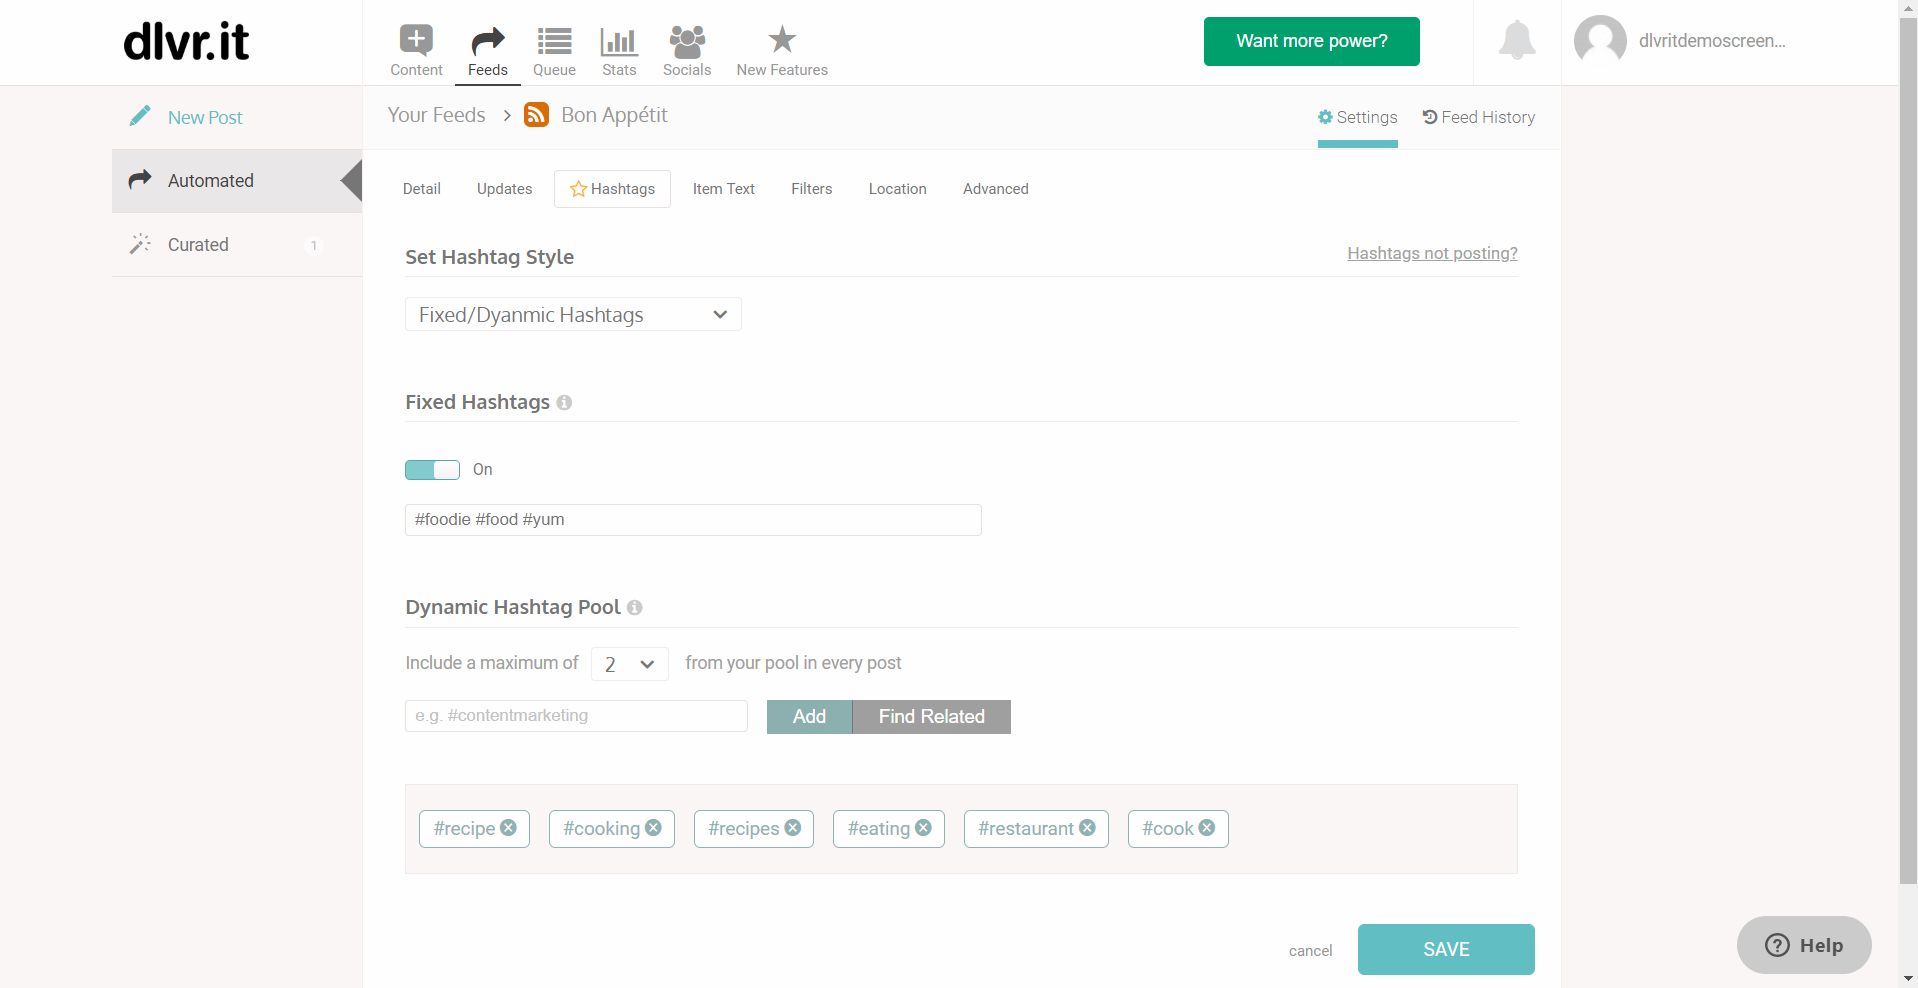The width and height of the screenshot is (1918, 988).
Task: Click the Hashtags tab star icon
Action: (x=578, y=189)
